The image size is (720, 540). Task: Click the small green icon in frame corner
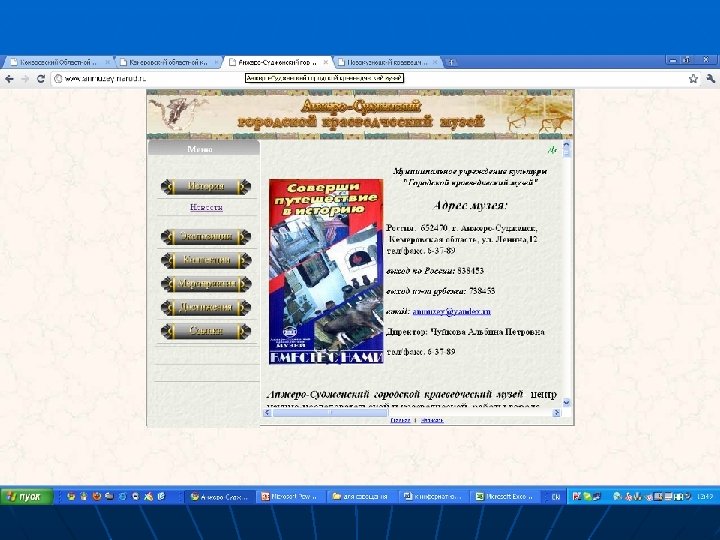click(x=552, y=150)
